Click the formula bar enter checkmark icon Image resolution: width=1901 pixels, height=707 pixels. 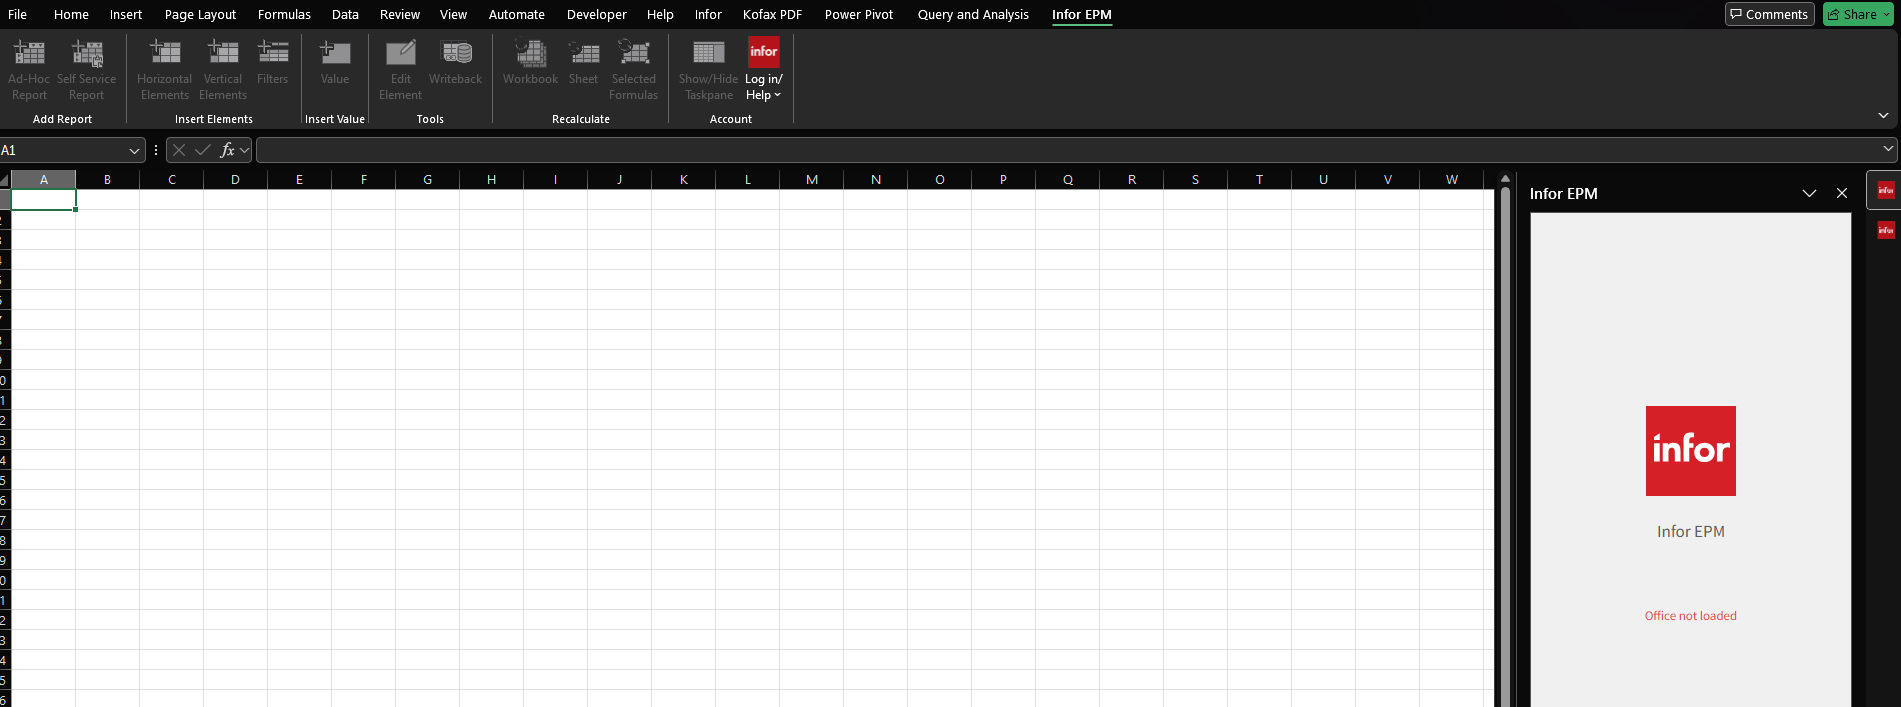pyautogui.click(x=203, y=150)
